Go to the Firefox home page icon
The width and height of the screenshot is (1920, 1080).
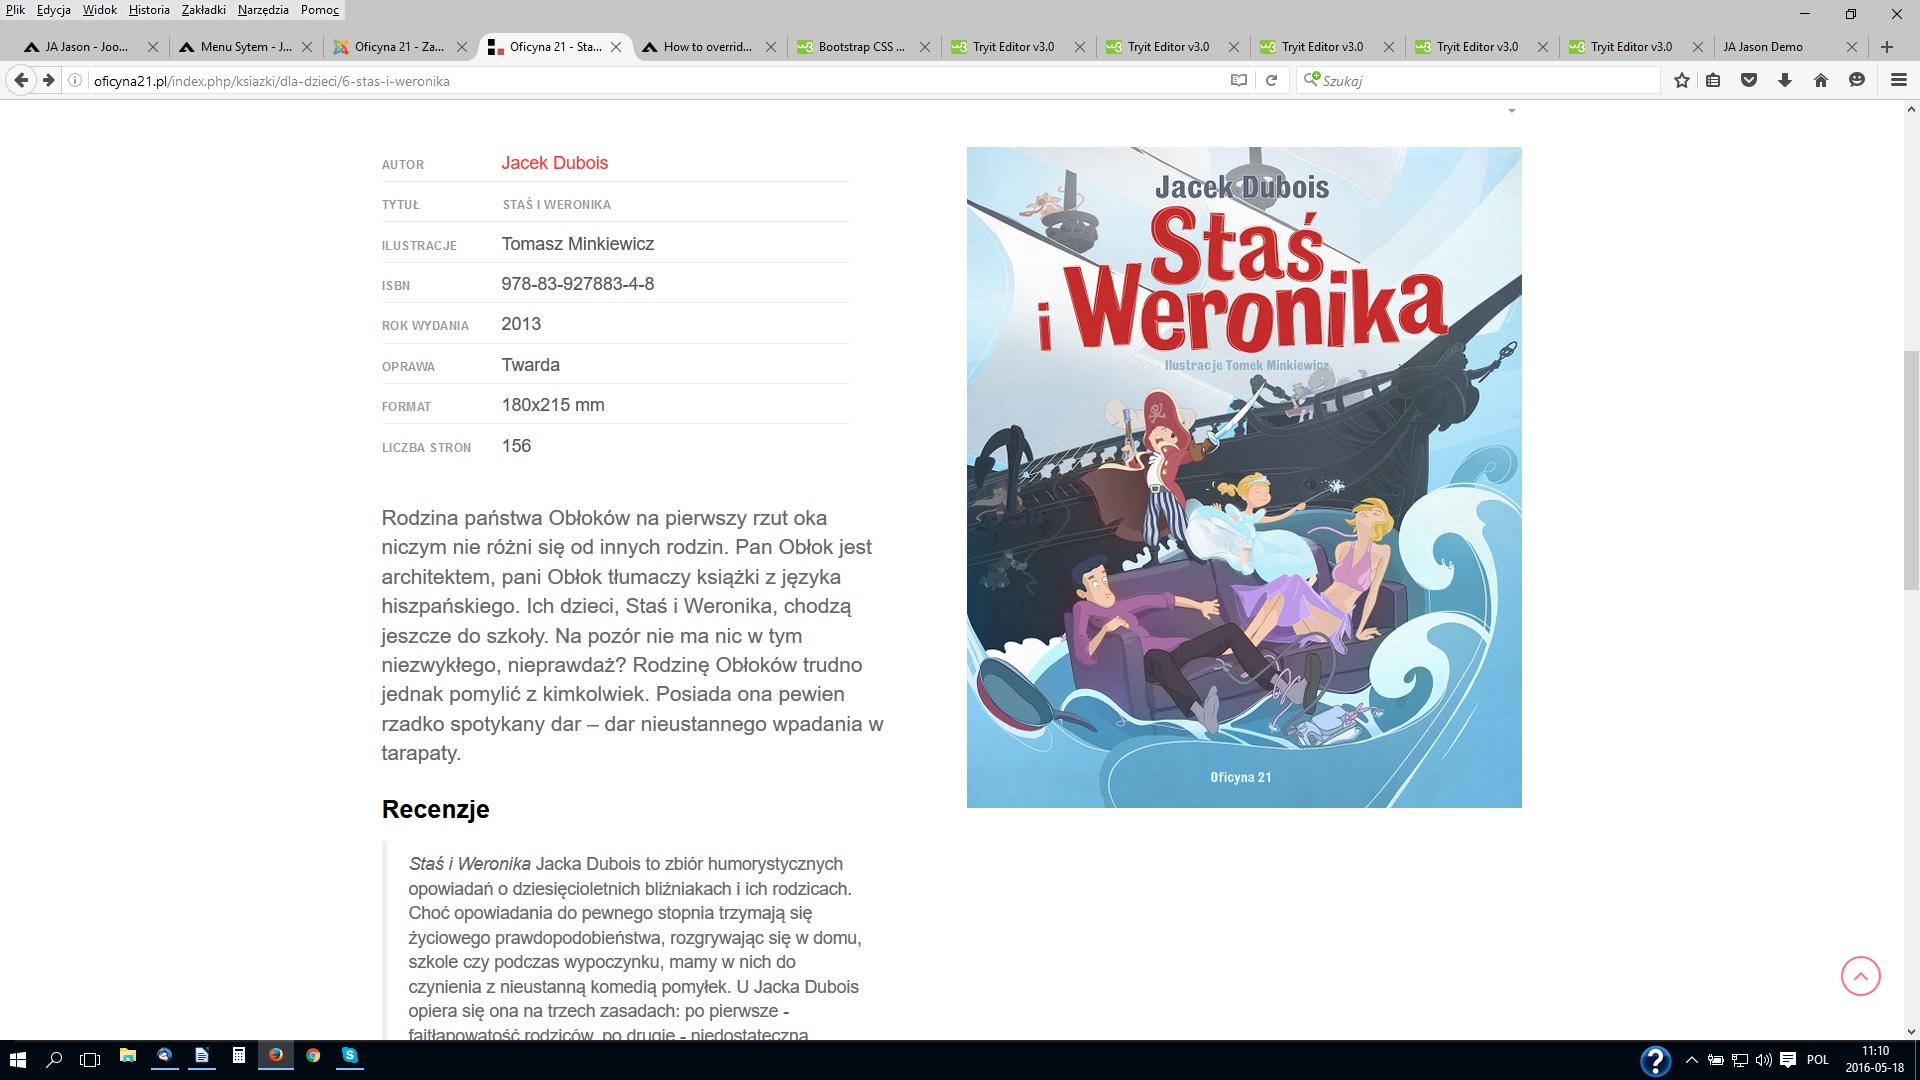(1821, 81)
